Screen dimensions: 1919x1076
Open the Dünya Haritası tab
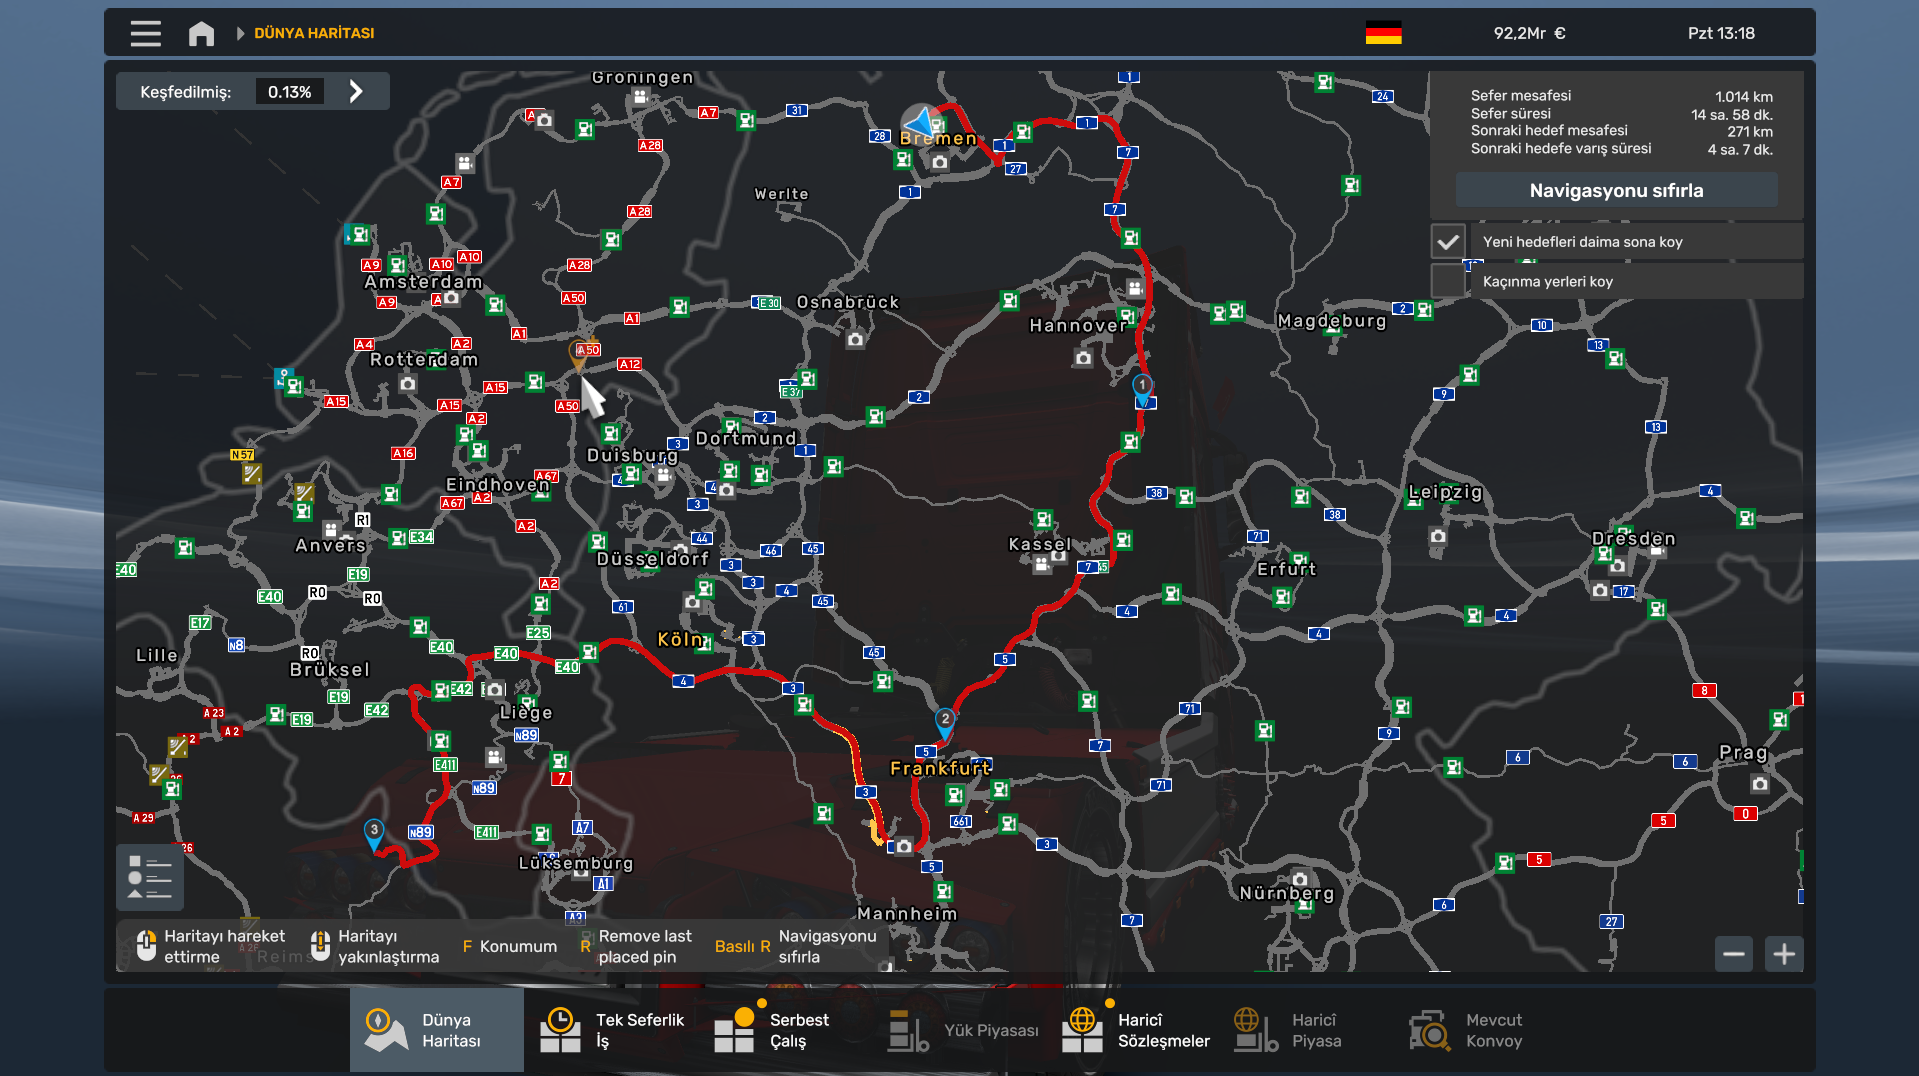pyautogui.click(x=437, y=1030)
